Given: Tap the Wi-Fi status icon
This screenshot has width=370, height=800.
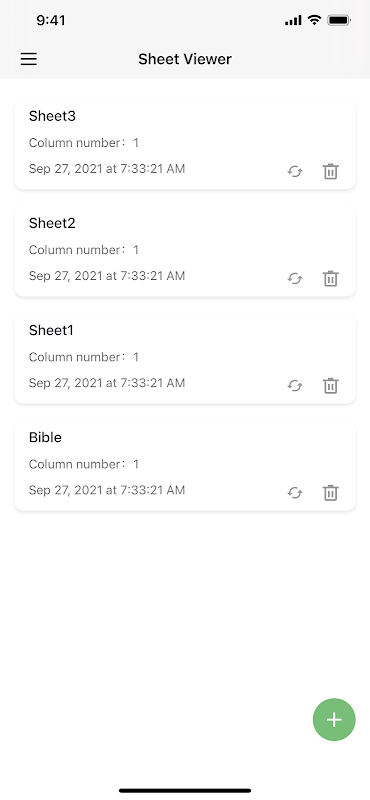Looking at the screenshot, I should (314, 20).
